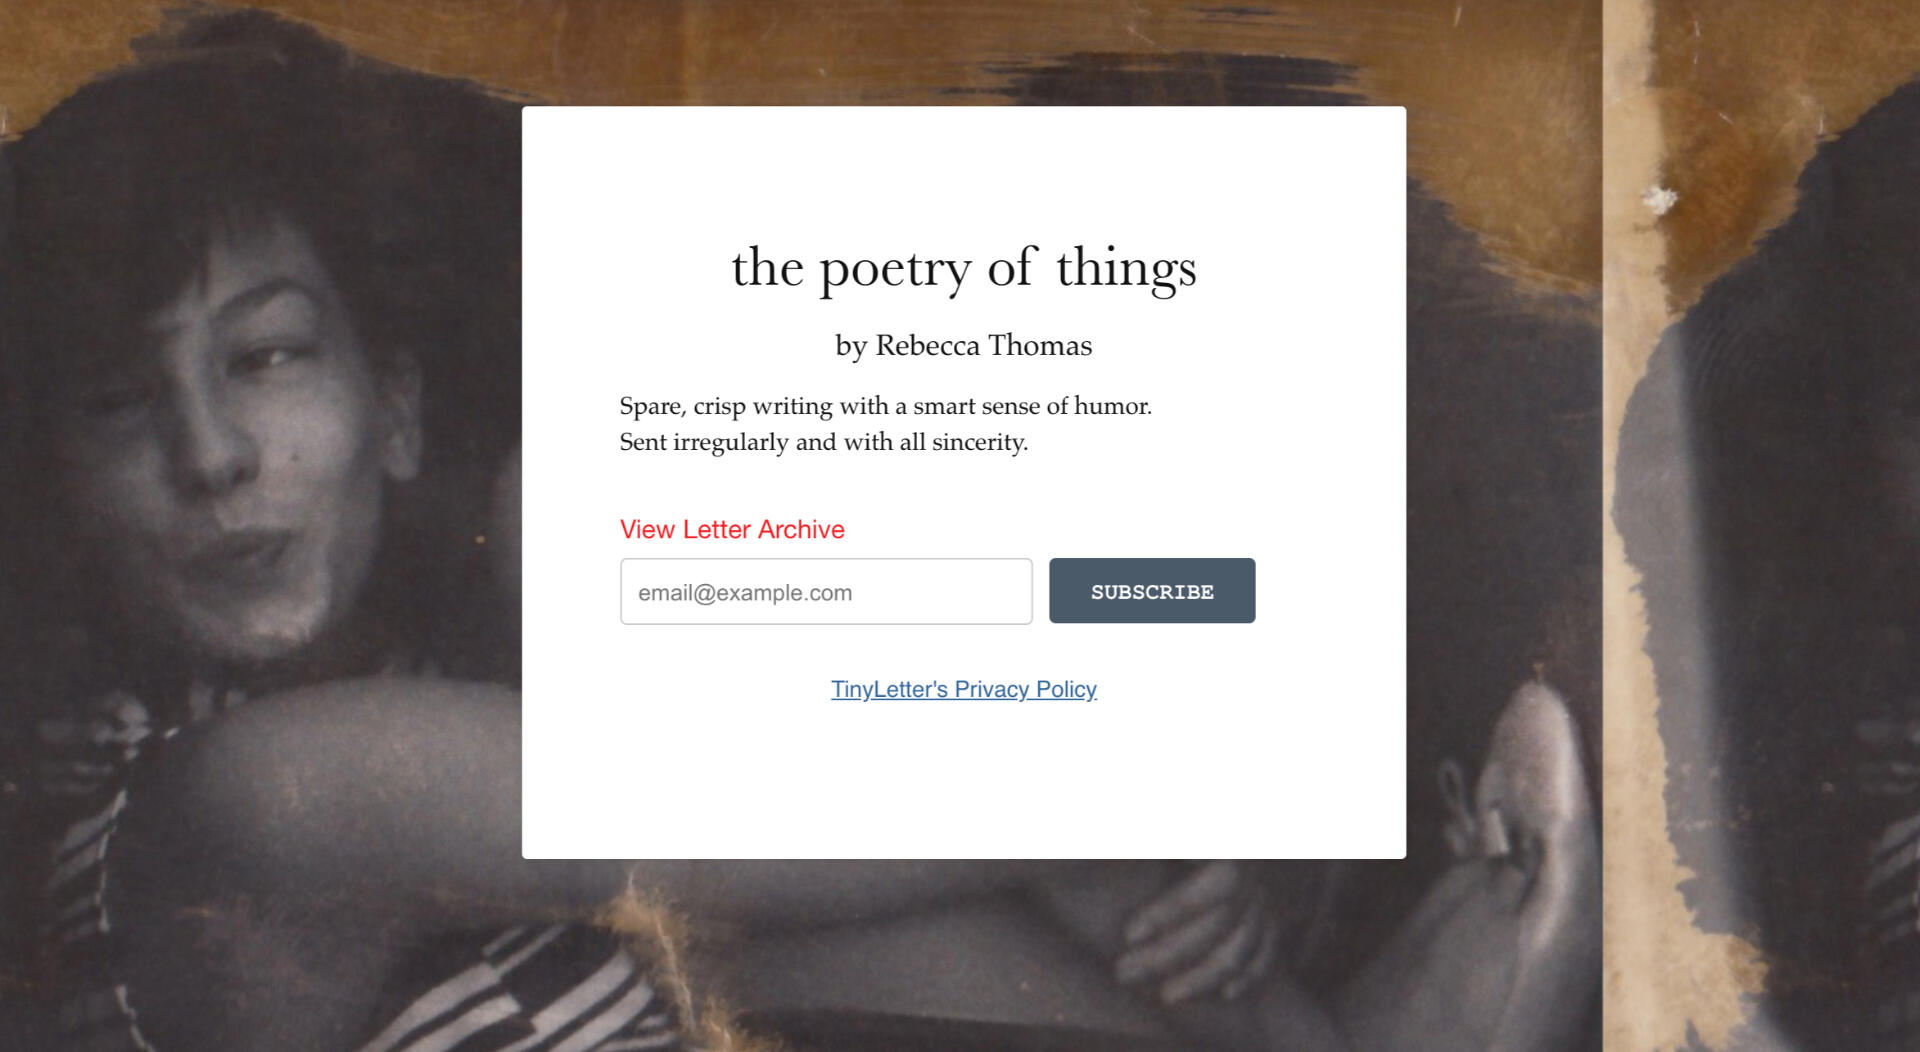
Task: Click the words "Sent irregularly" in the description
Action: pos(703,442)
